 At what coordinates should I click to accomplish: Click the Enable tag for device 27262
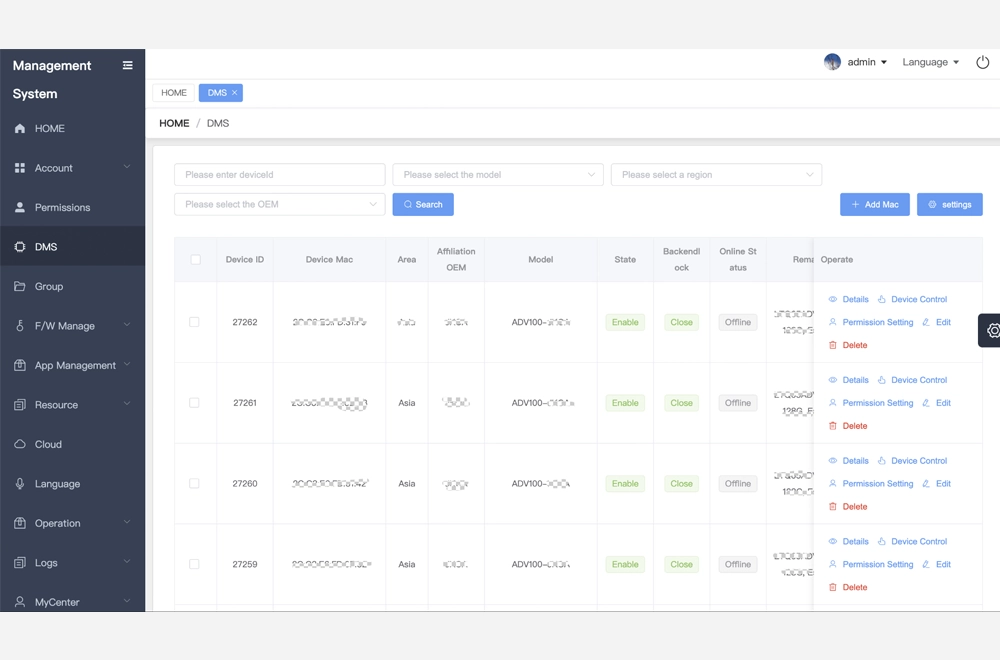(625, 322)
